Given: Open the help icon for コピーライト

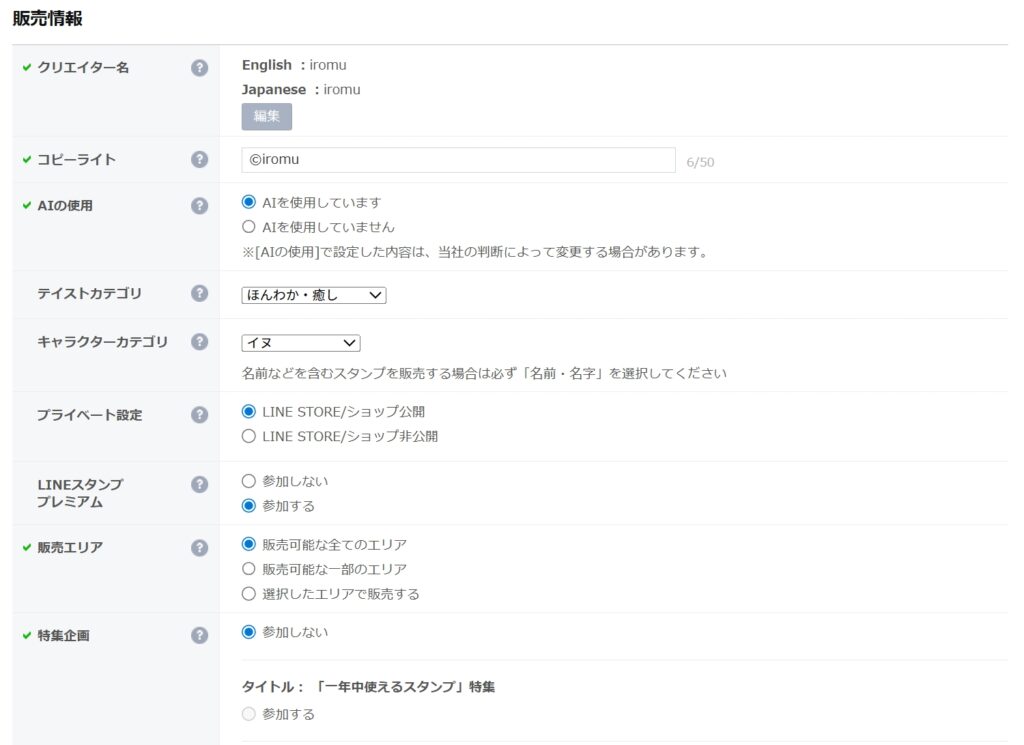Looking at the screenshot, I should (200, 160).
